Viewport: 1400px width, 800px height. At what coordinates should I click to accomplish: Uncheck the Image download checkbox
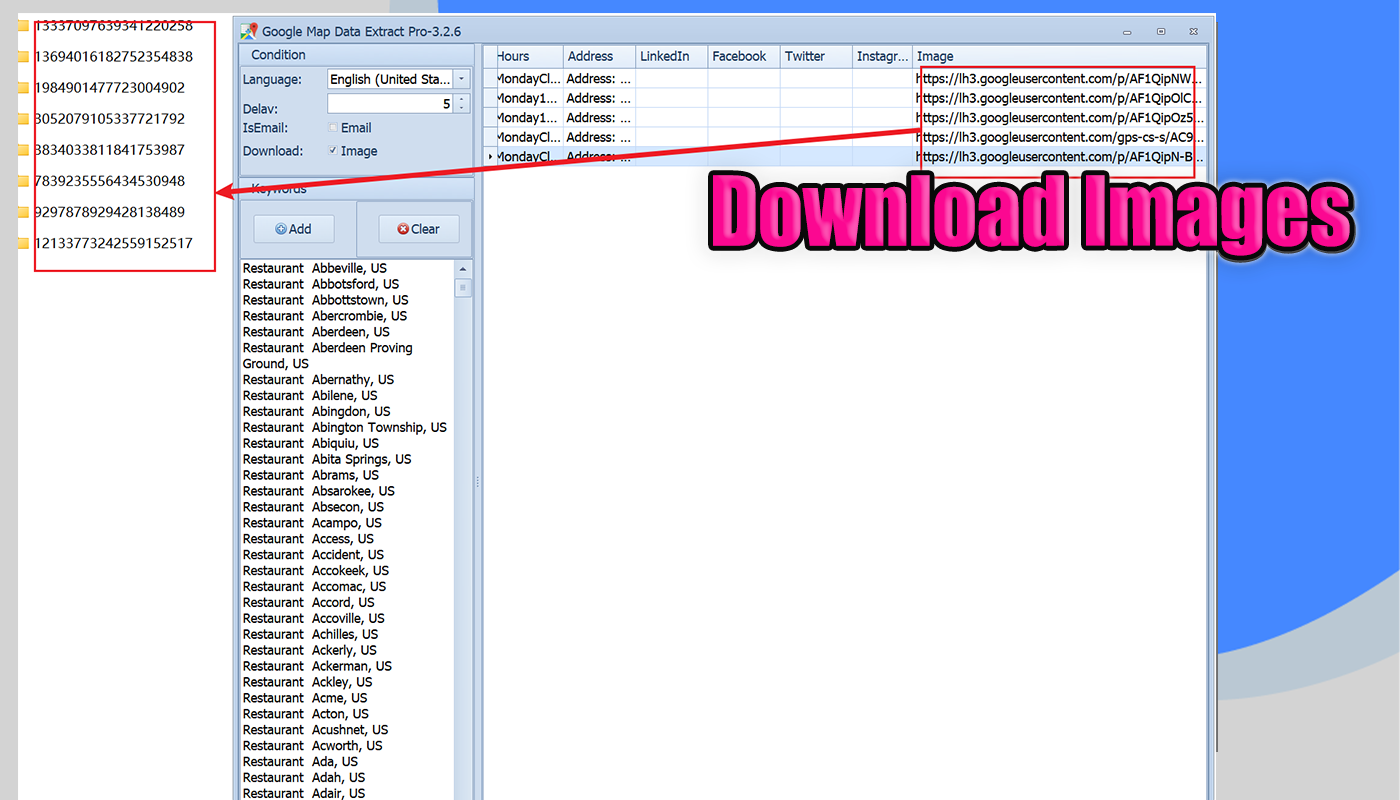click(x=333, y=151)
